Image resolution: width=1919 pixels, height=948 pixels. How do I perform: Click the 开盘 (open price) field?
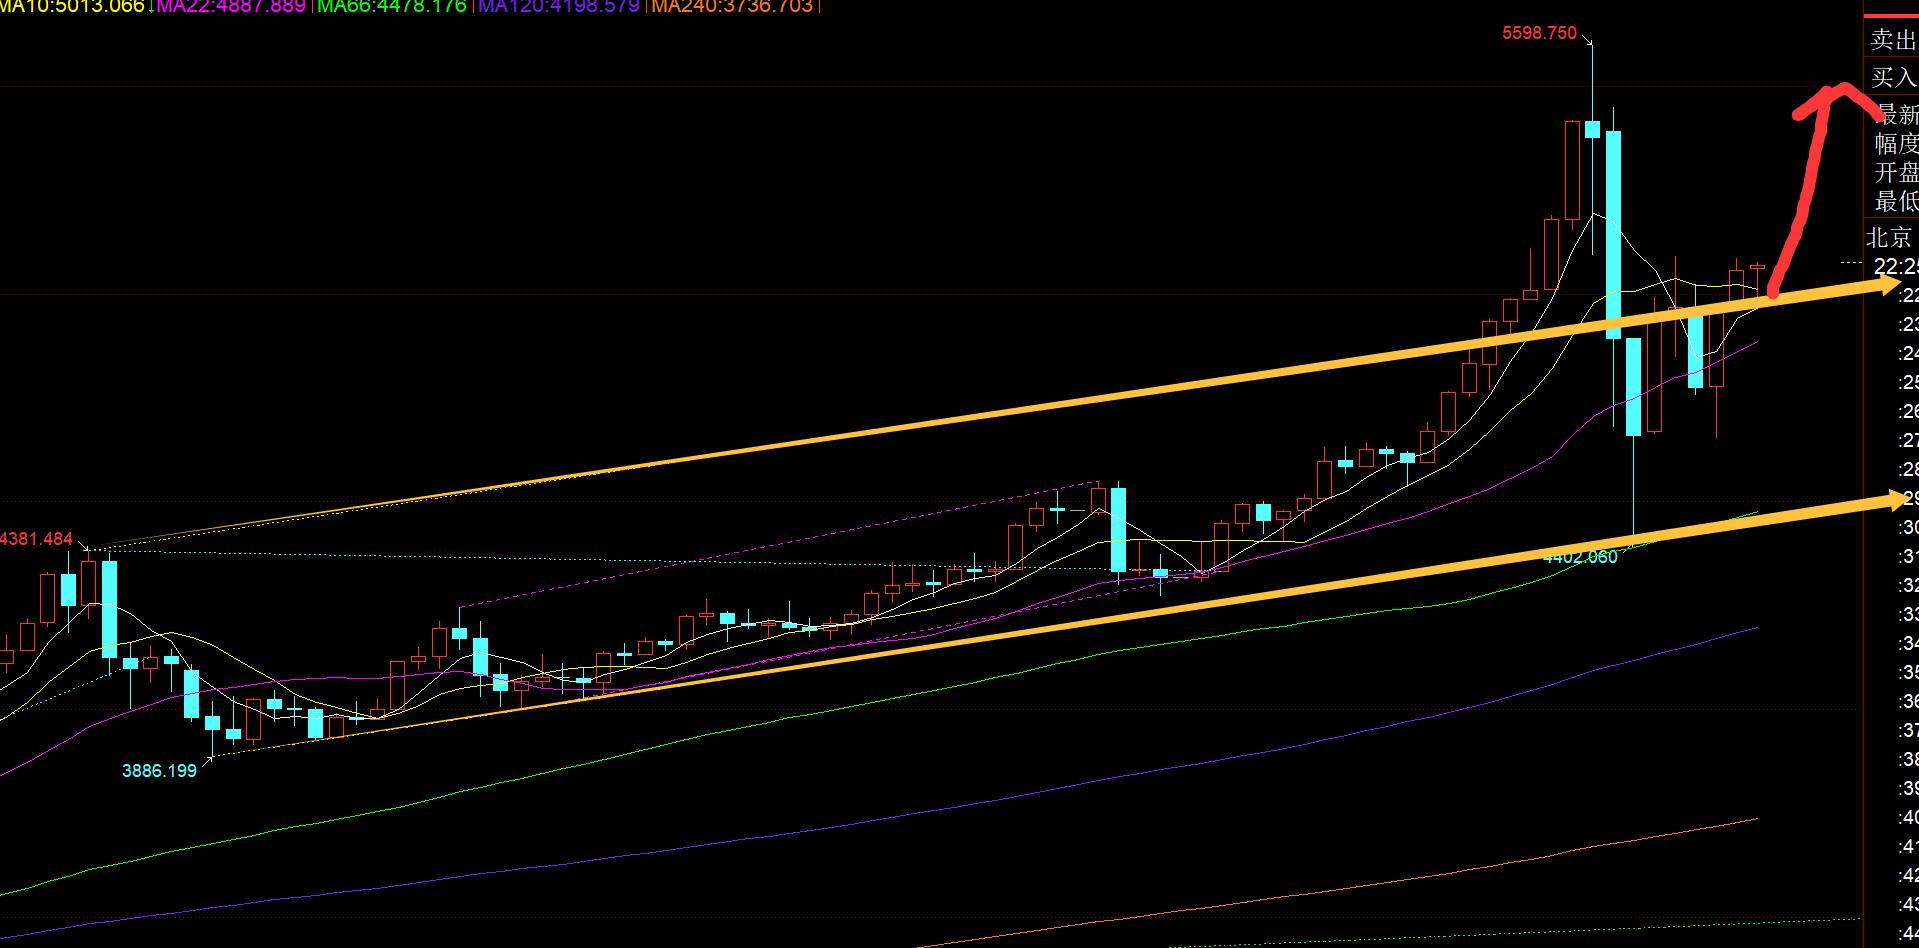click(x=1896, y=172)
